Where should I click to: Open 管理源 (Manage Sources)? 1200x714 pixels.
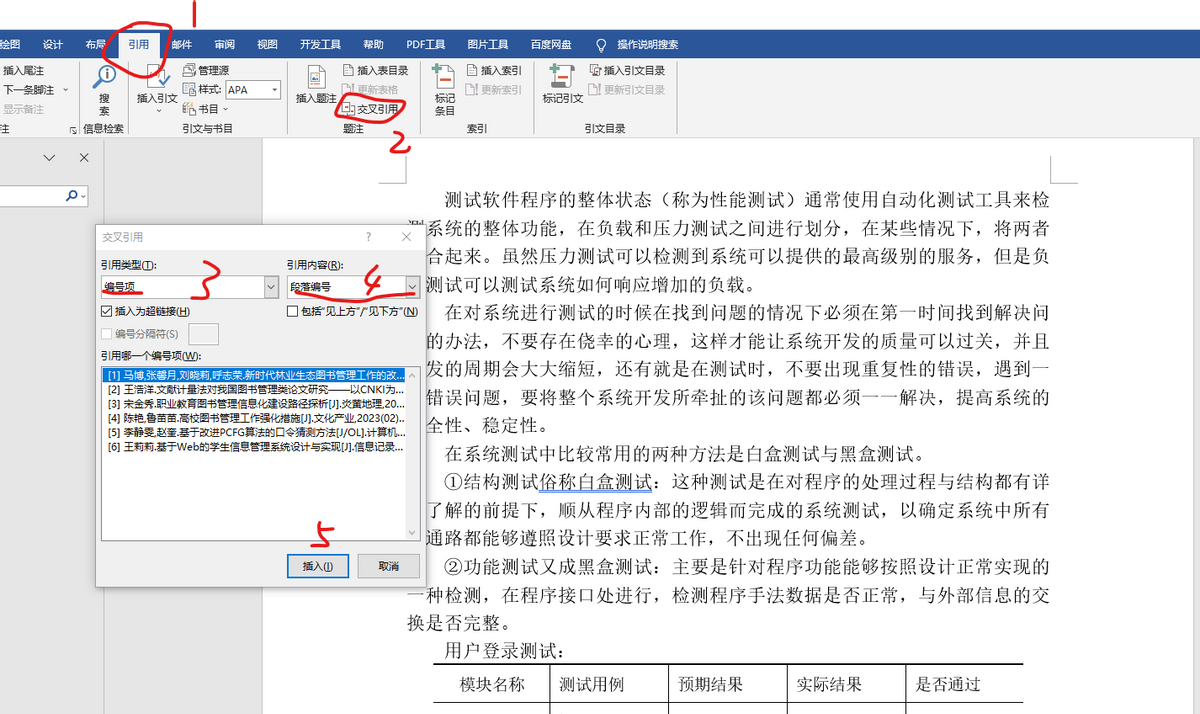(x=206, y=70)
